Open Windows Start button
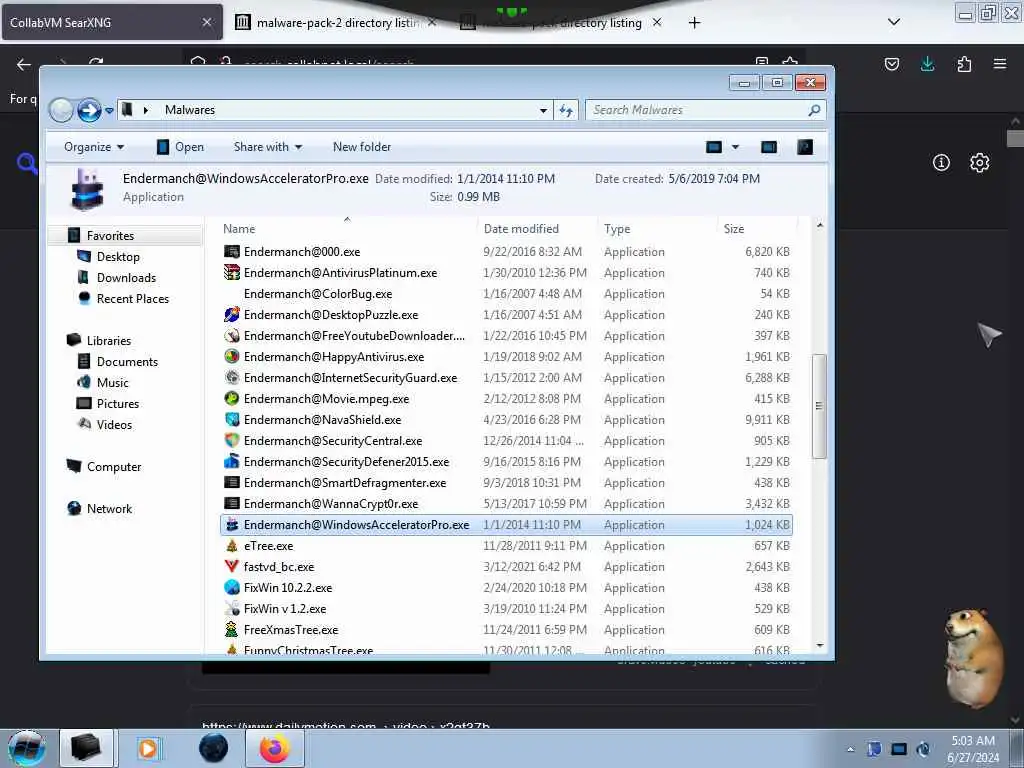Image resolution: width=1024 pixels, height=768 pixels. pos(26,748)
